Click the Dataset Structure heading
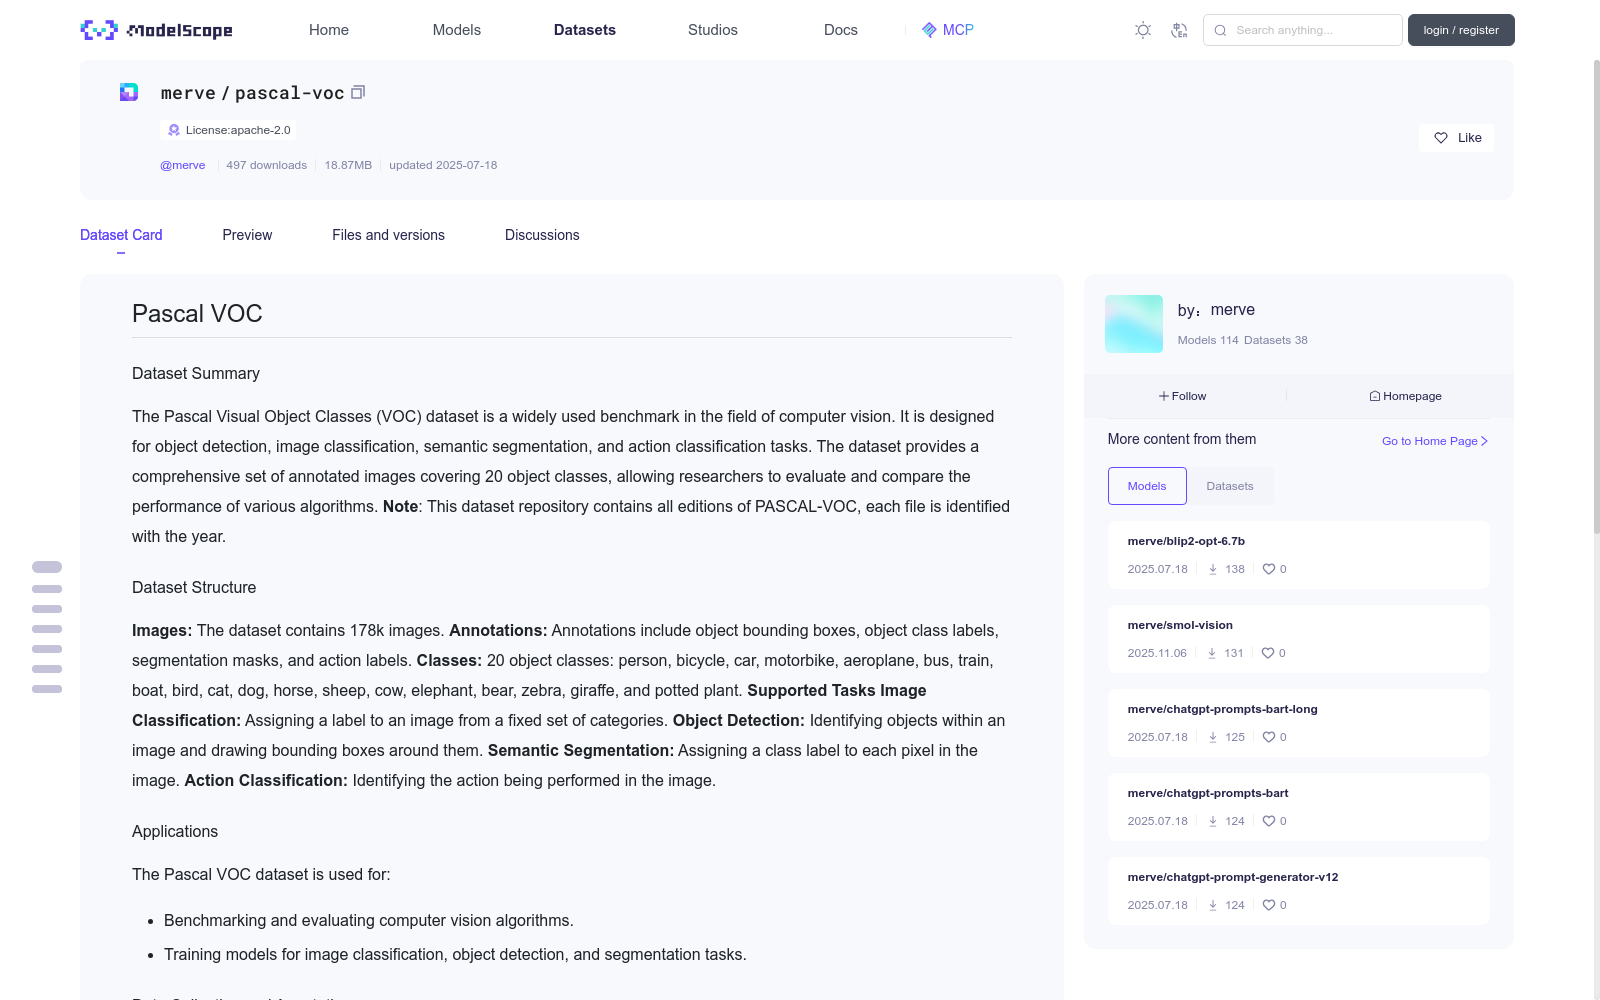 [x=194, y=587]
